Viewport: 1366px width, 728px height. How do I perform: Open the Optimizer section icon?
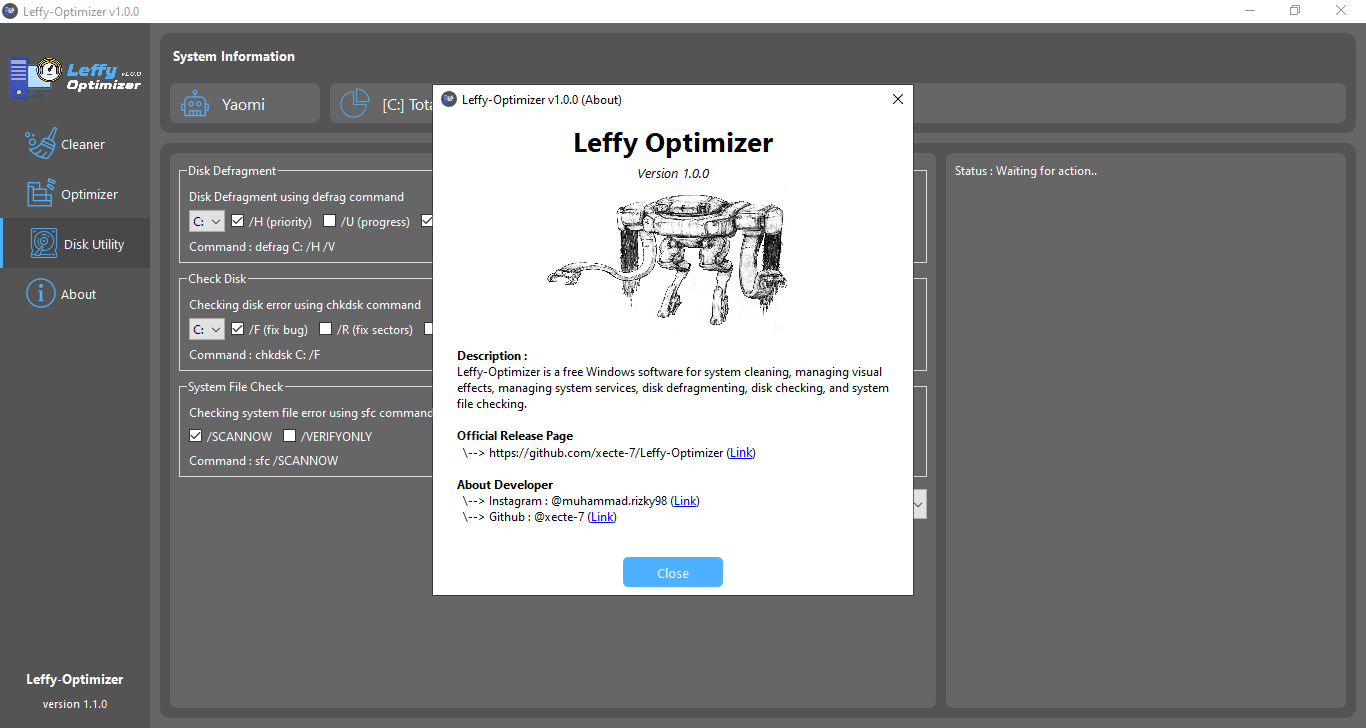[x=40, y=194]
